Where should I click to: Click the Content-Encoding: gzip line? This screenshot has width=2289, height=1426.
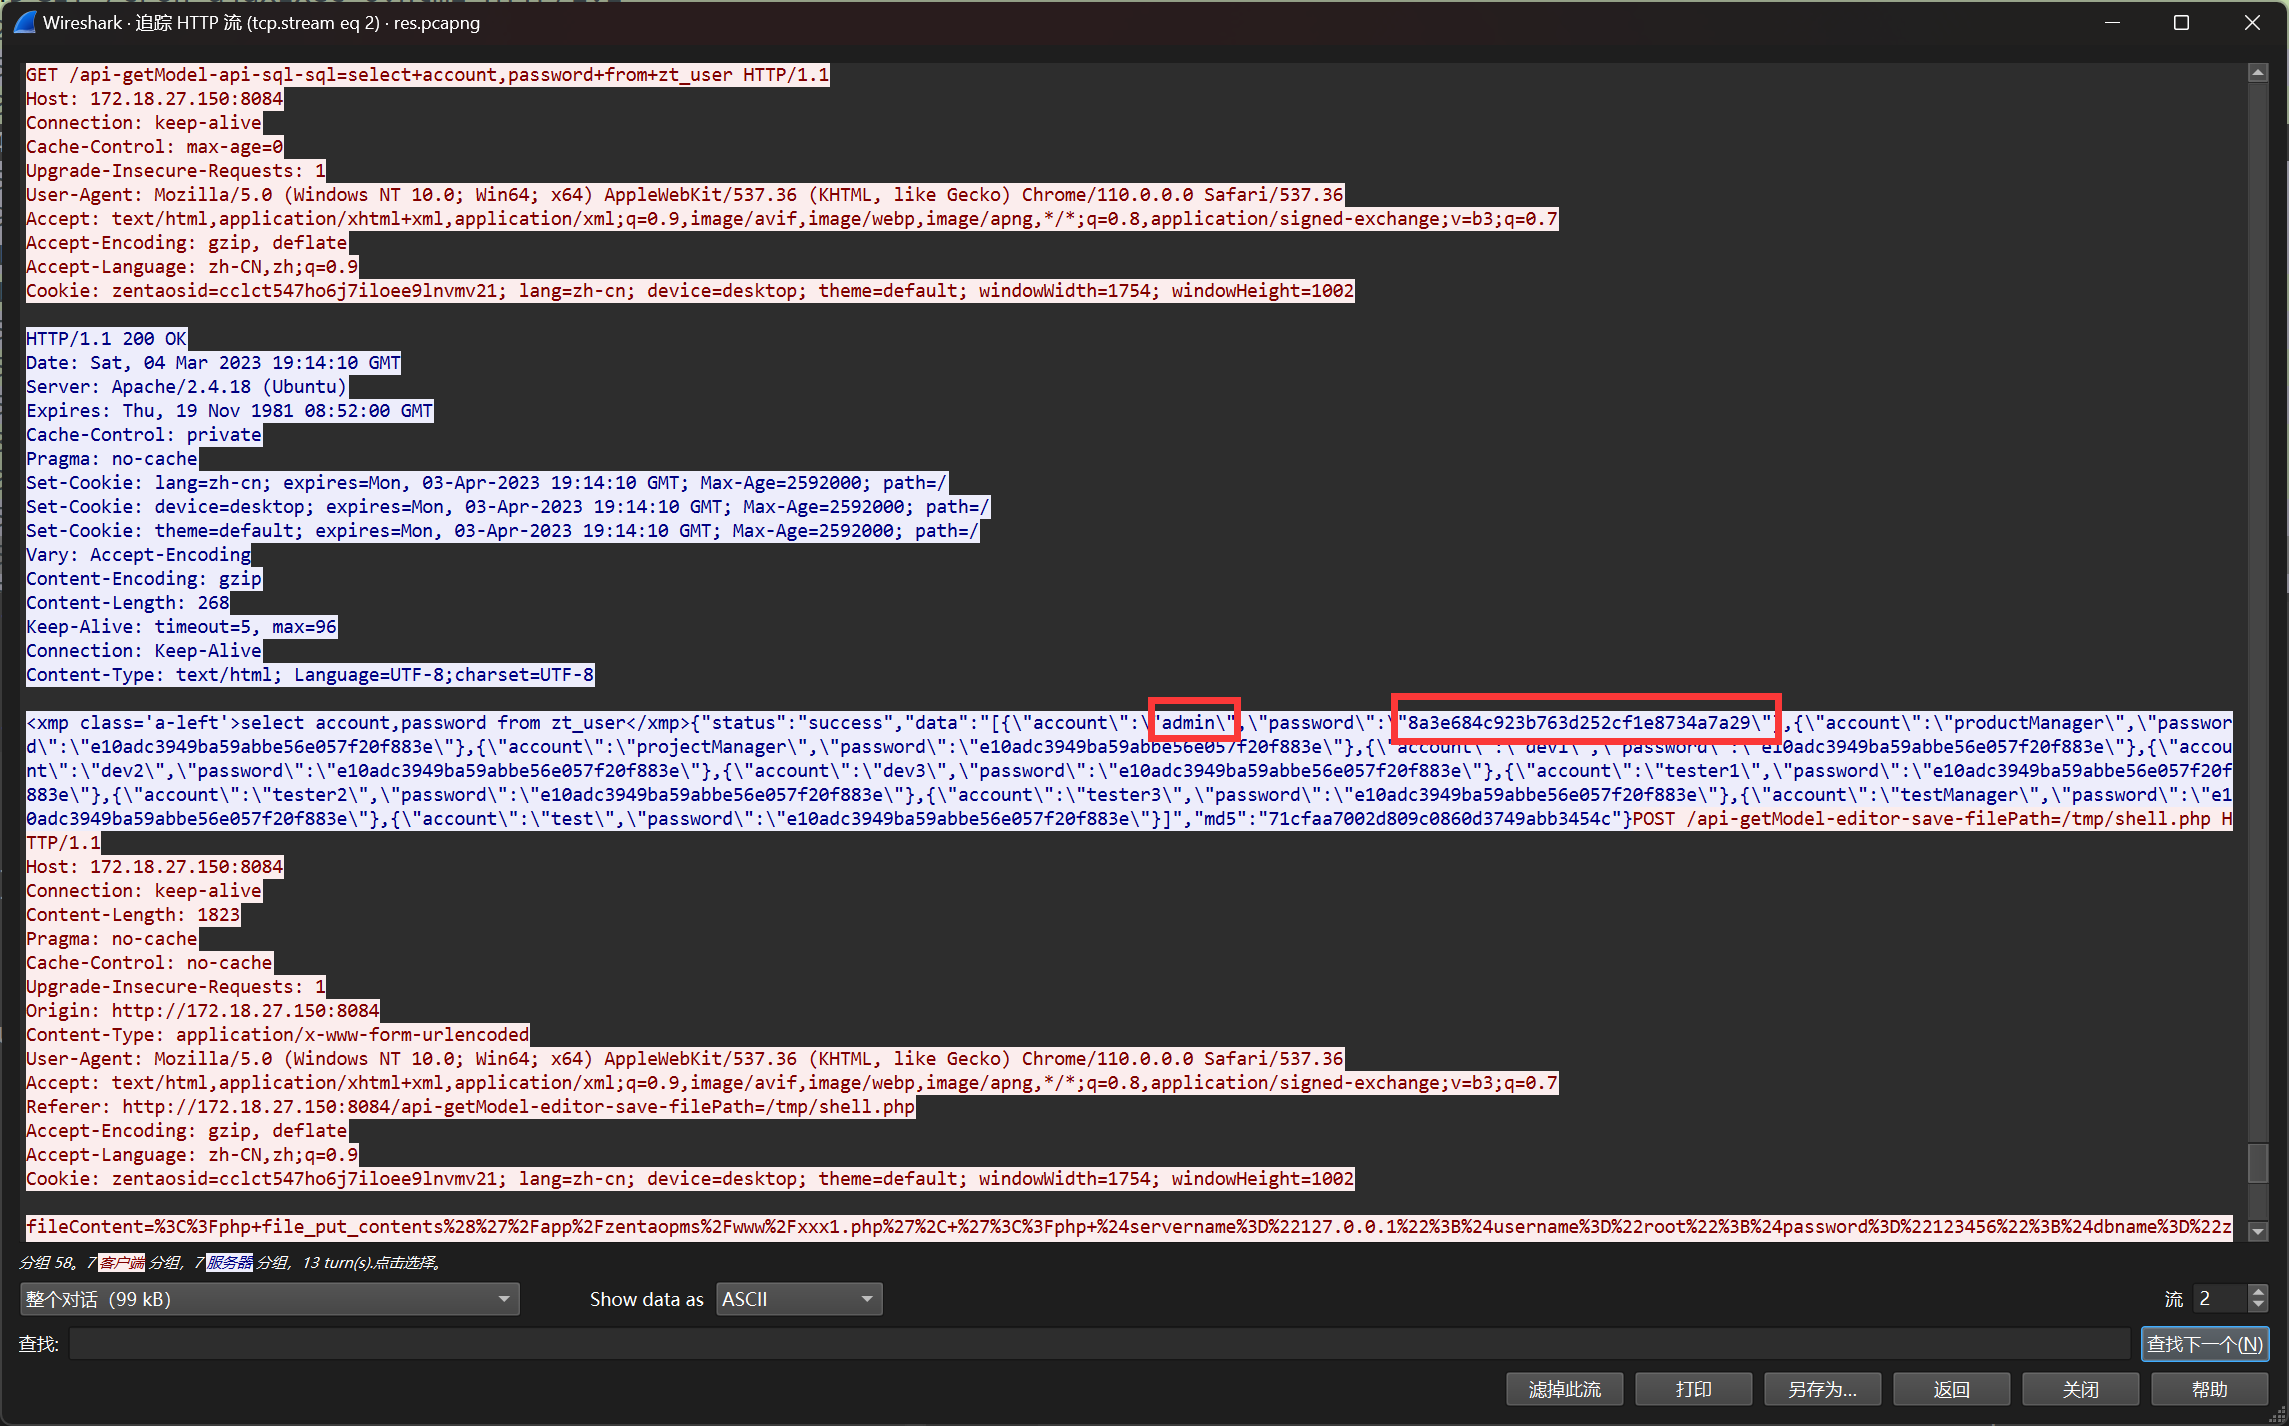(144, 579)
